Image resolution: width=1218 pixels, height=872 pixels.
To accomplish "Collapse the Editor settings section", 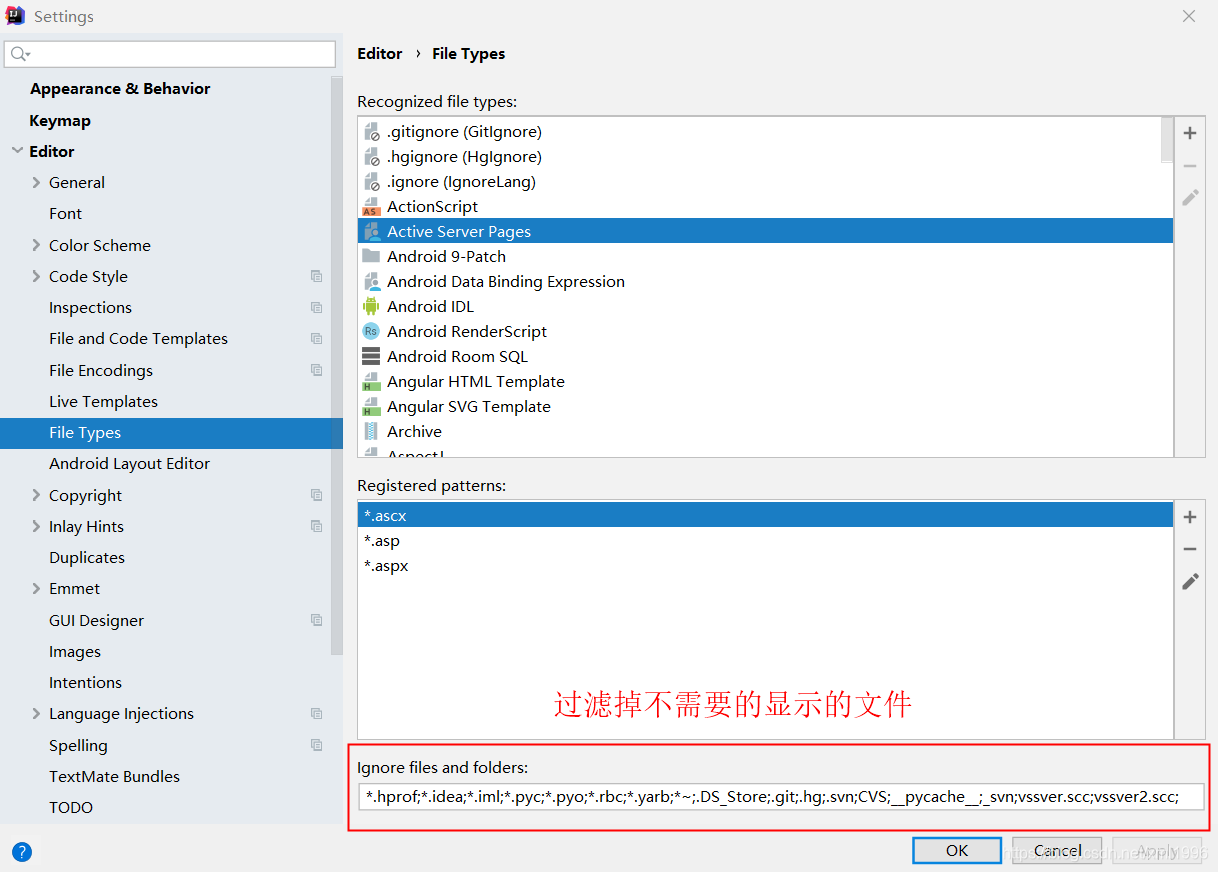I will tap(16, 151).
